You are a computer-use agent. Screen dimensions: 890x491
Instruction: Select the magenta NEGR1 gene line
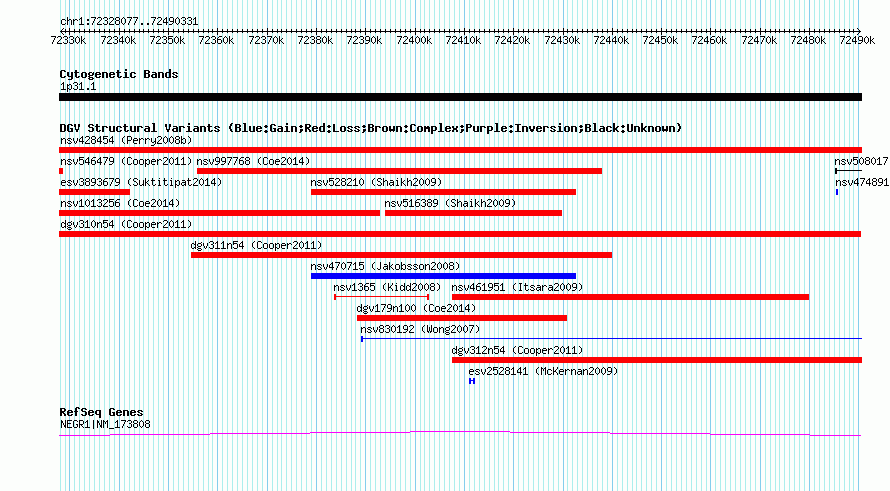[460, 434]
